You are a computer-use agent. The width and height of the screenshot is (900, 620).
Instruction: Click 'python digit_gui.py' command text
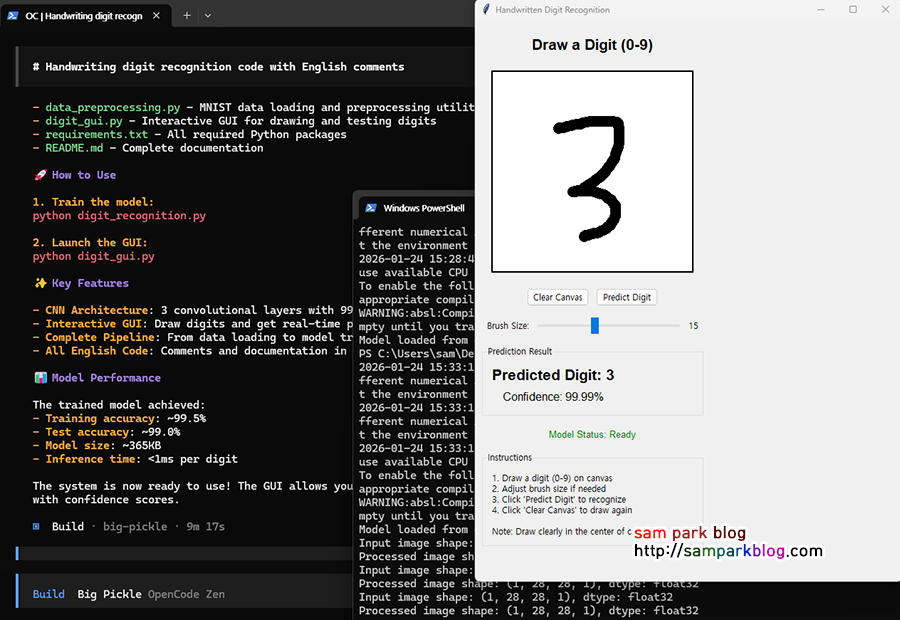coord(93,256)
